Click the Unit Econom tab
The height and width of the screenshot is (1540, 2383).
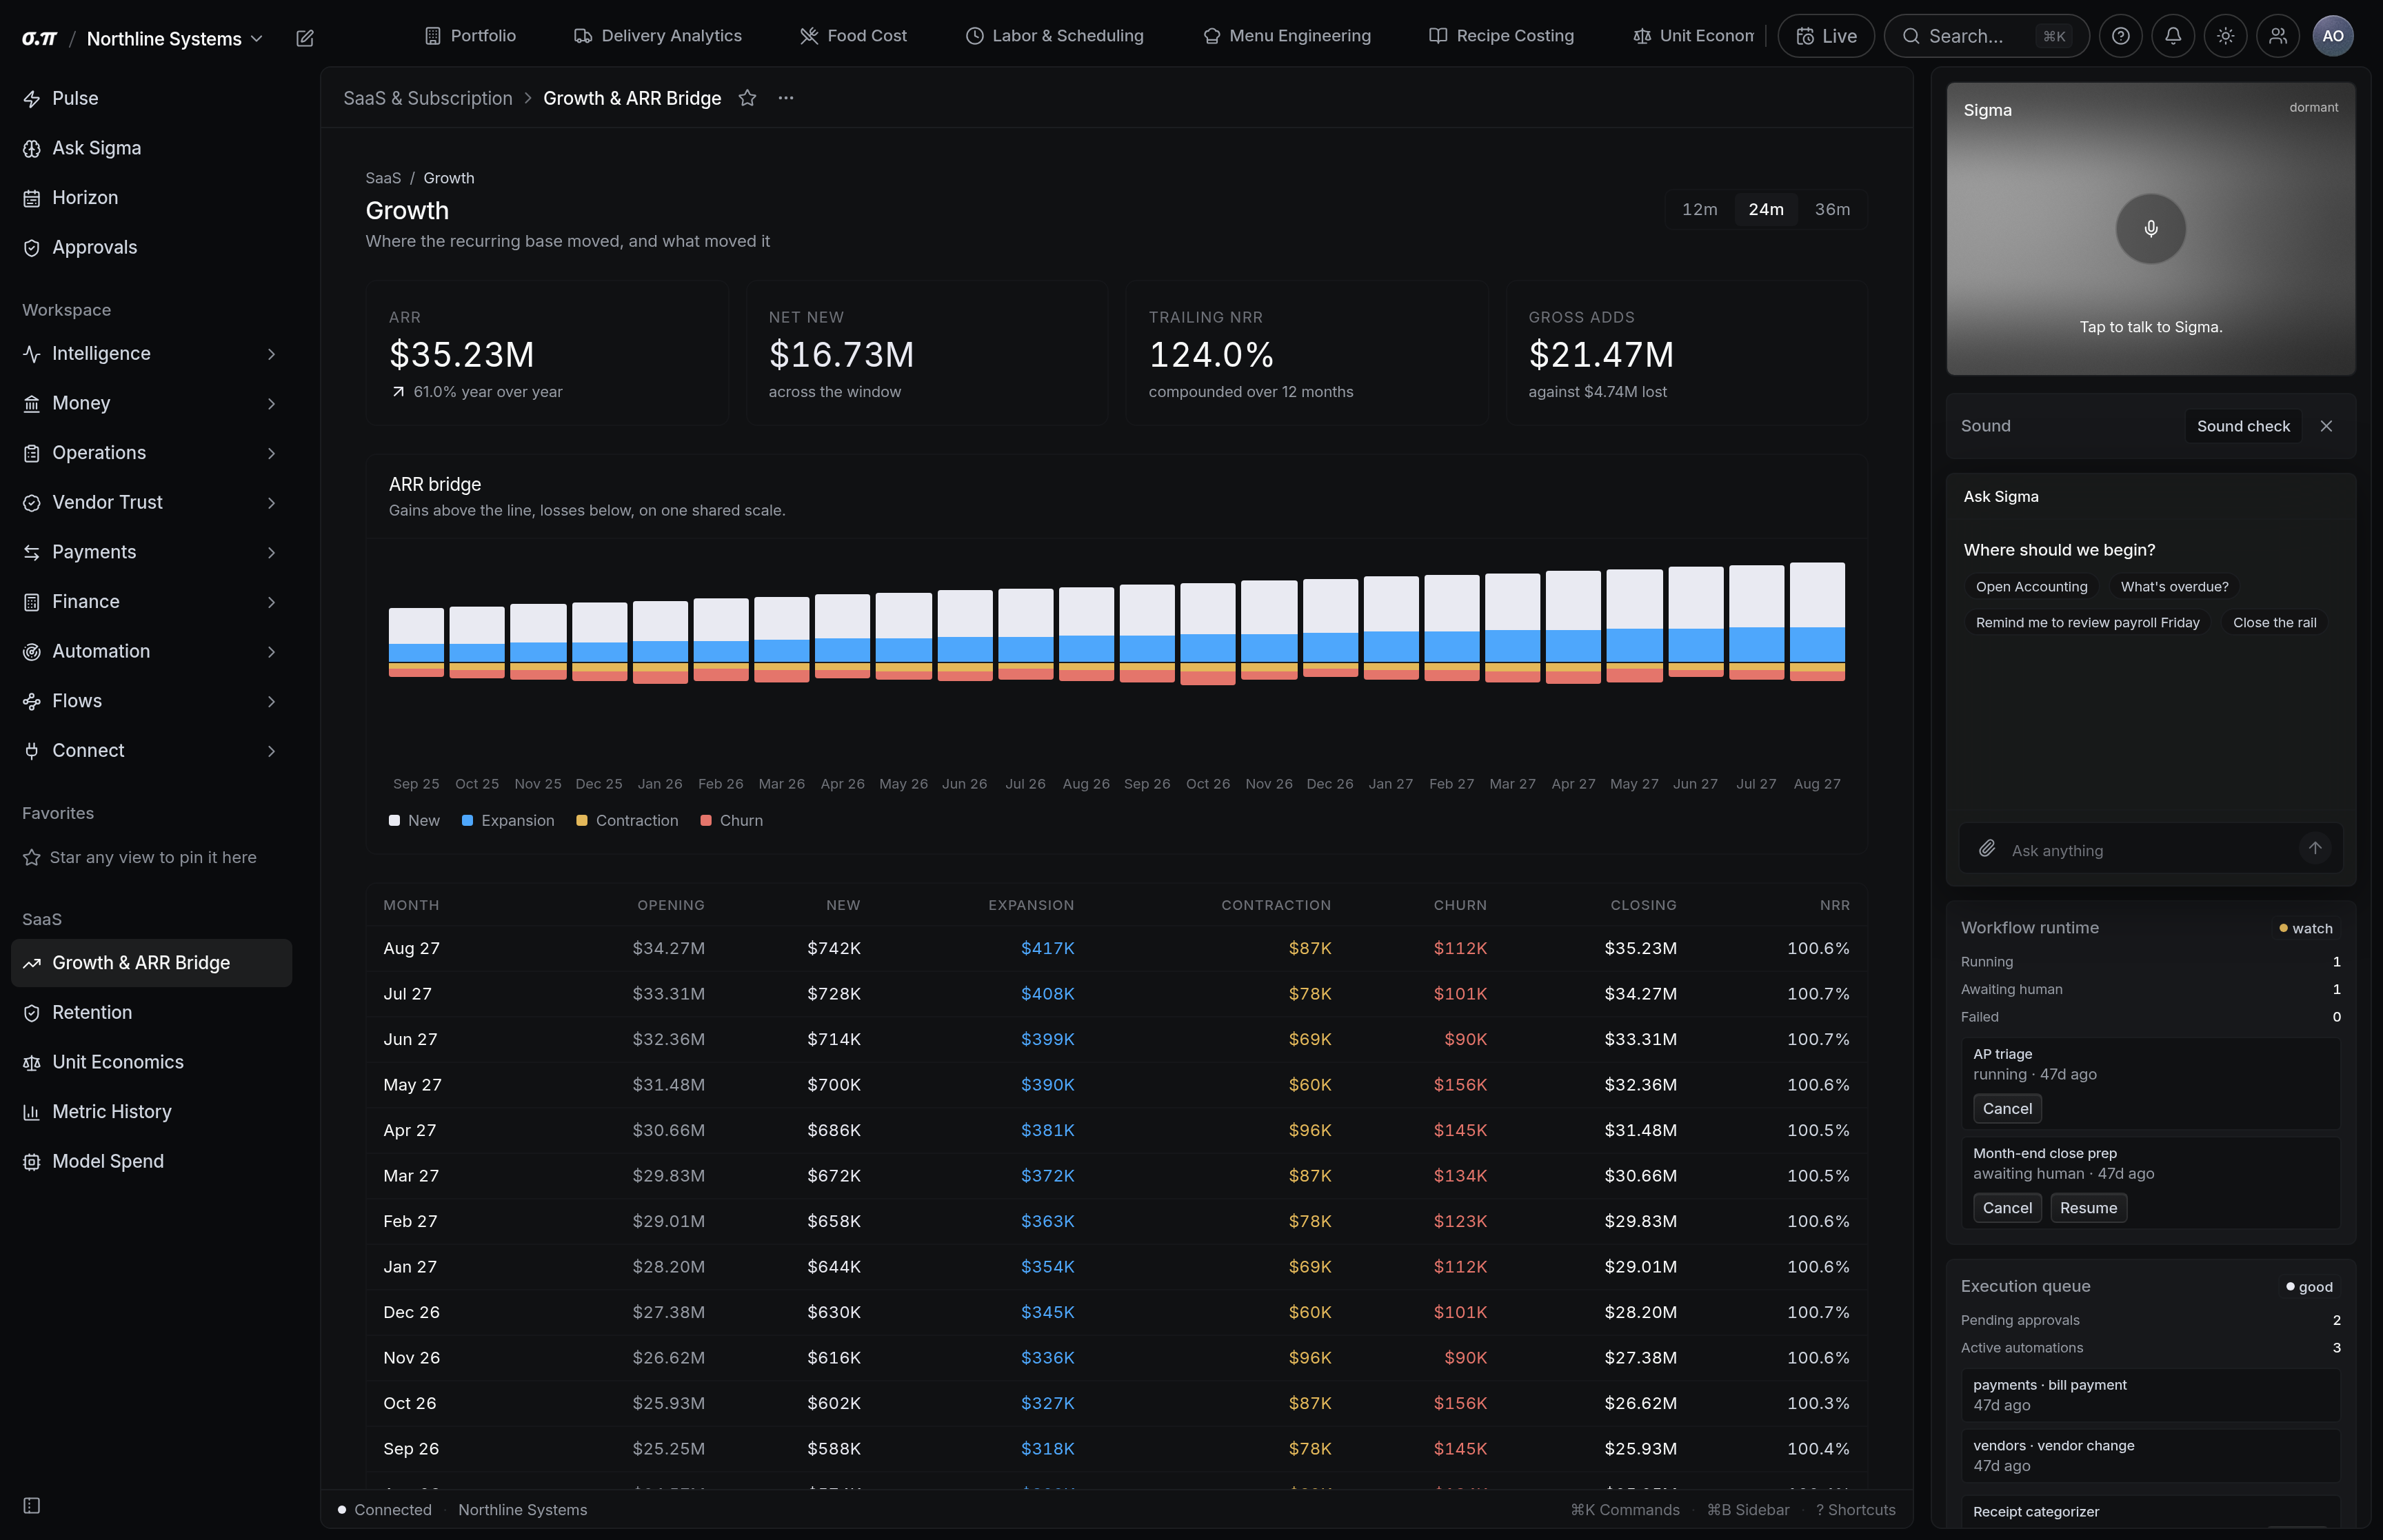click(1693, 36)
